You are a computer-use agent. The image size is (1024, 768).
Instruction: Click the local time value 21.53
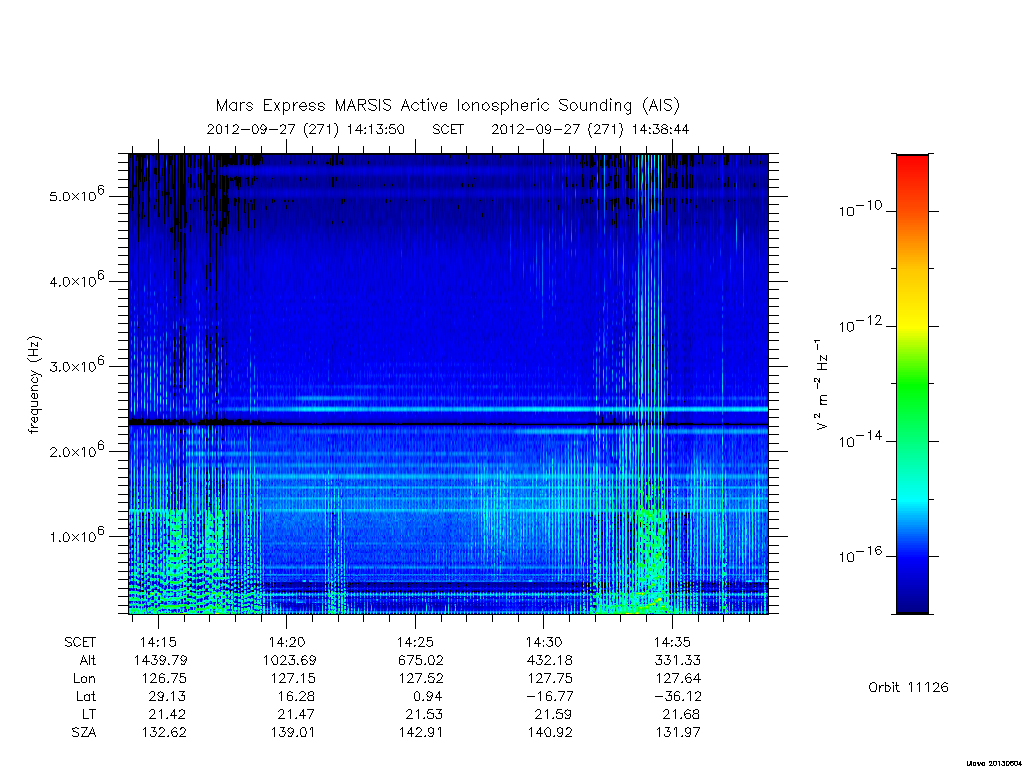pyautogui.click(x=424, y=714)
